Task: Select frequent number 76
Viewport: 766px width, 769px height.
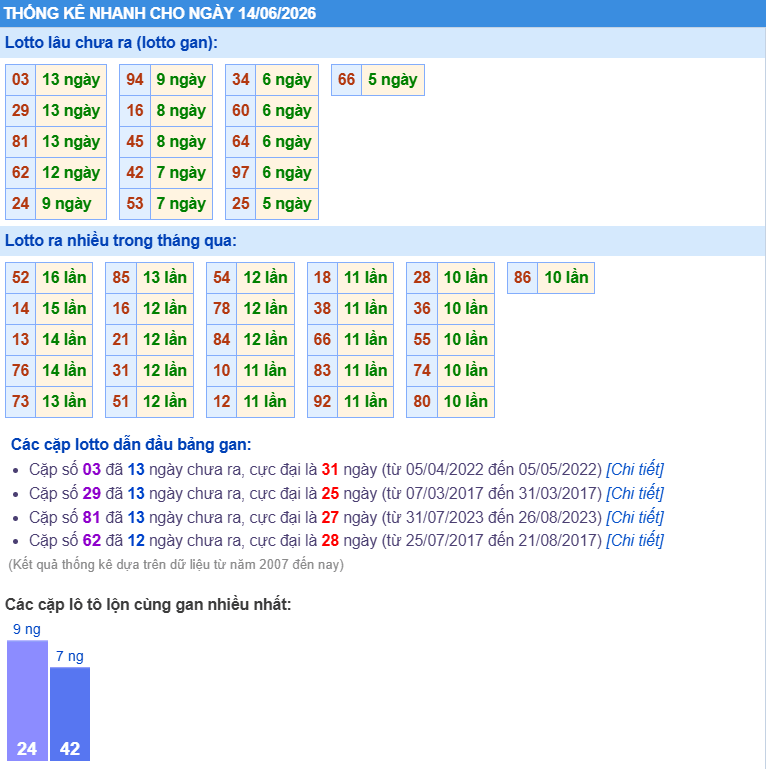Action: 21,370
